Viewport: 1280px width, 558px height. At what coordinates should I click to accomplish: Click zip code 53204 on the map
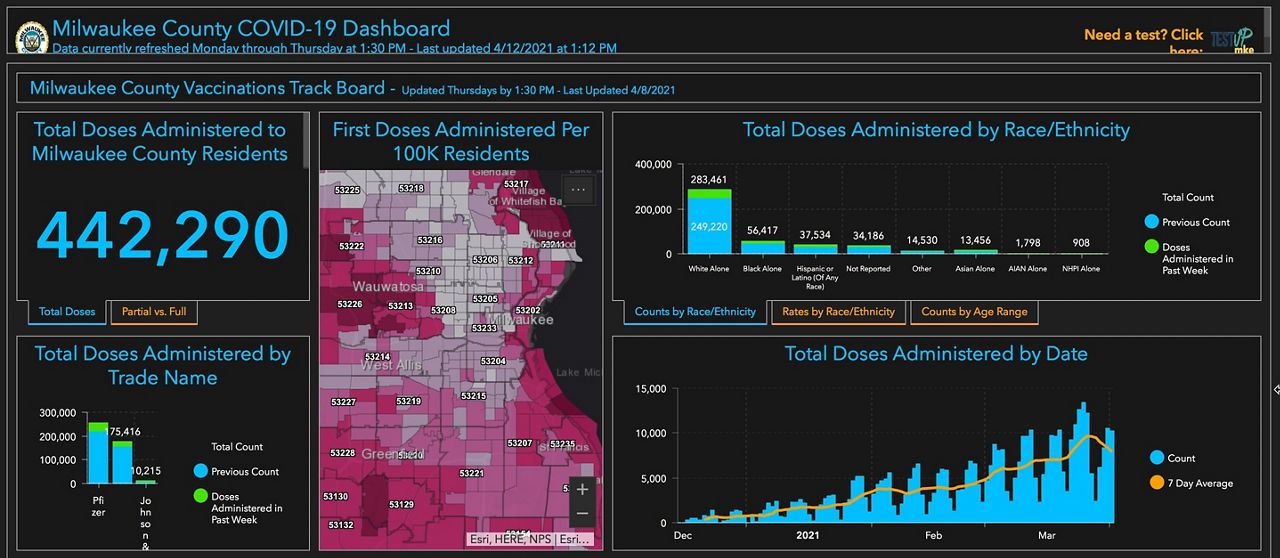point(493,361)
